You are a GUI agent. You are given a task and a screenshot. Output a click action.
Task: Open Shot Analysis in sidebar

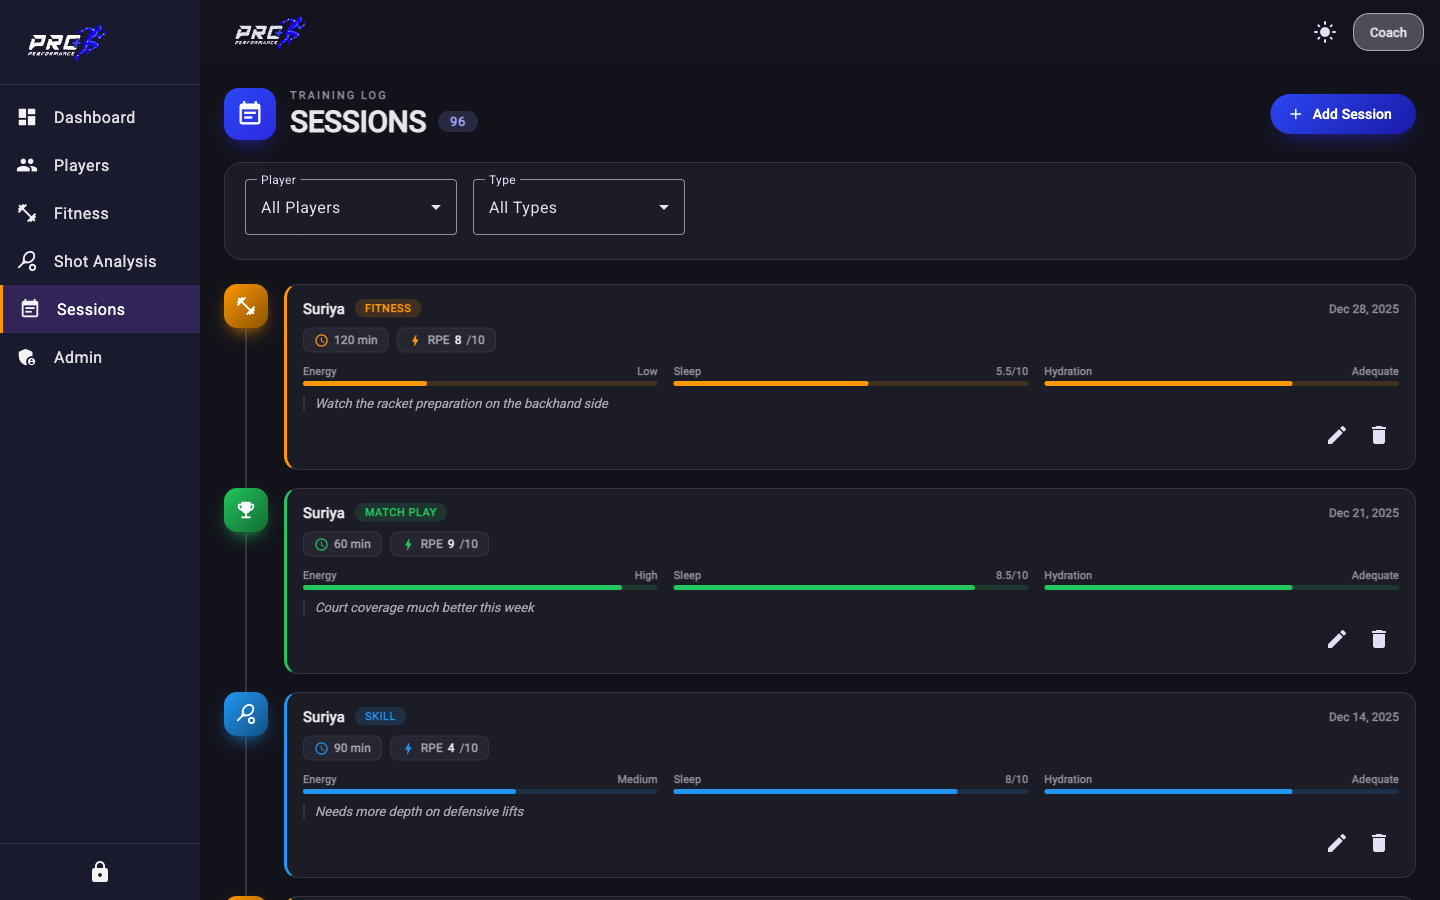click(100, 261)
